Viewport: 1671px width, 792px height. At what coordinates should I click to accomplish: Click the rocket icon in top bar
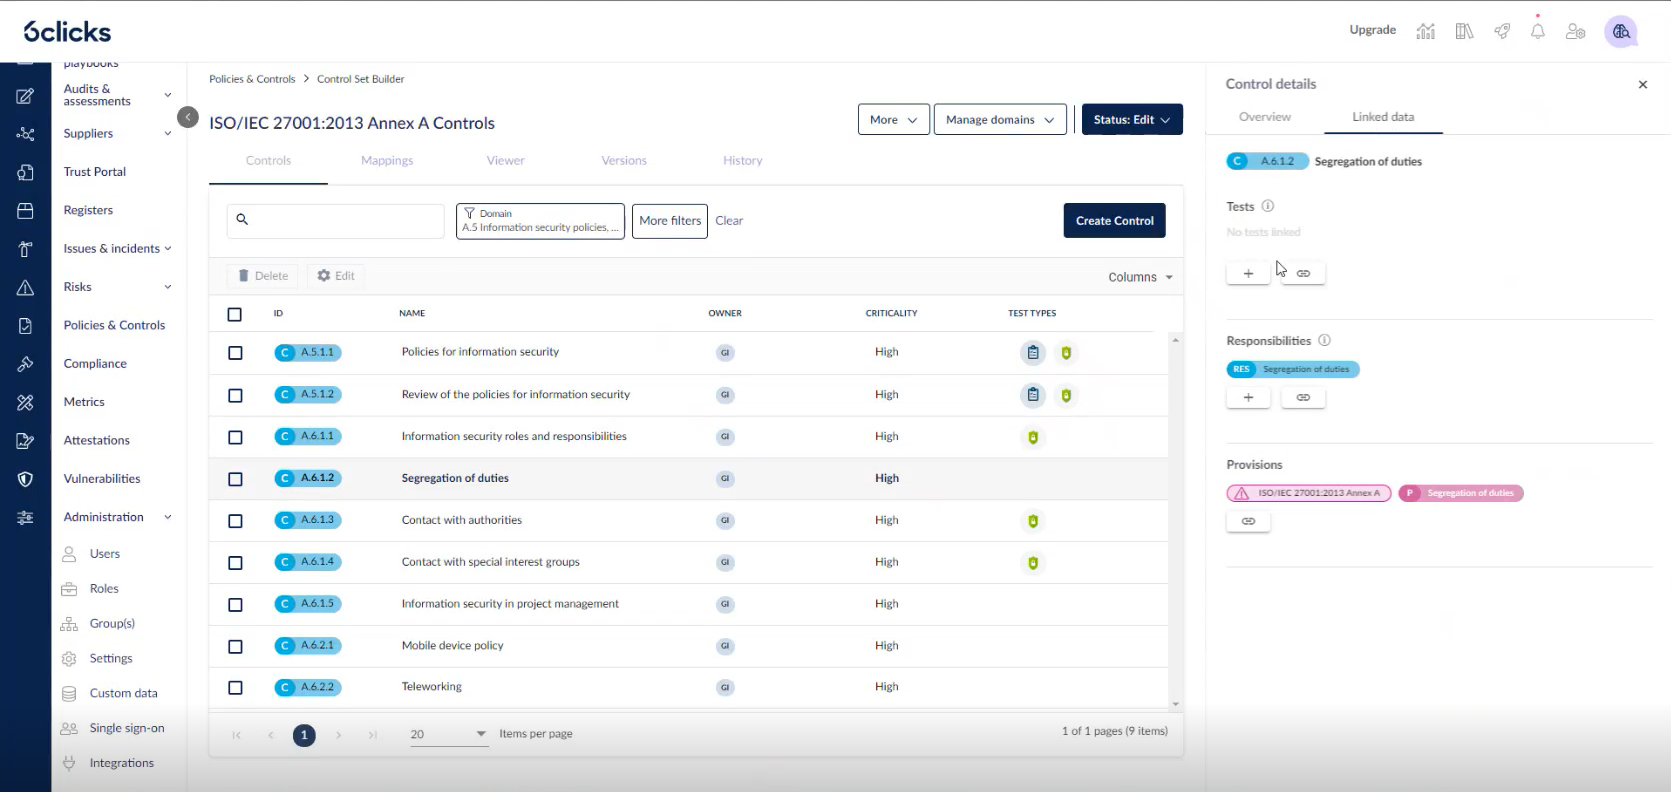(x=1502, y=31)
